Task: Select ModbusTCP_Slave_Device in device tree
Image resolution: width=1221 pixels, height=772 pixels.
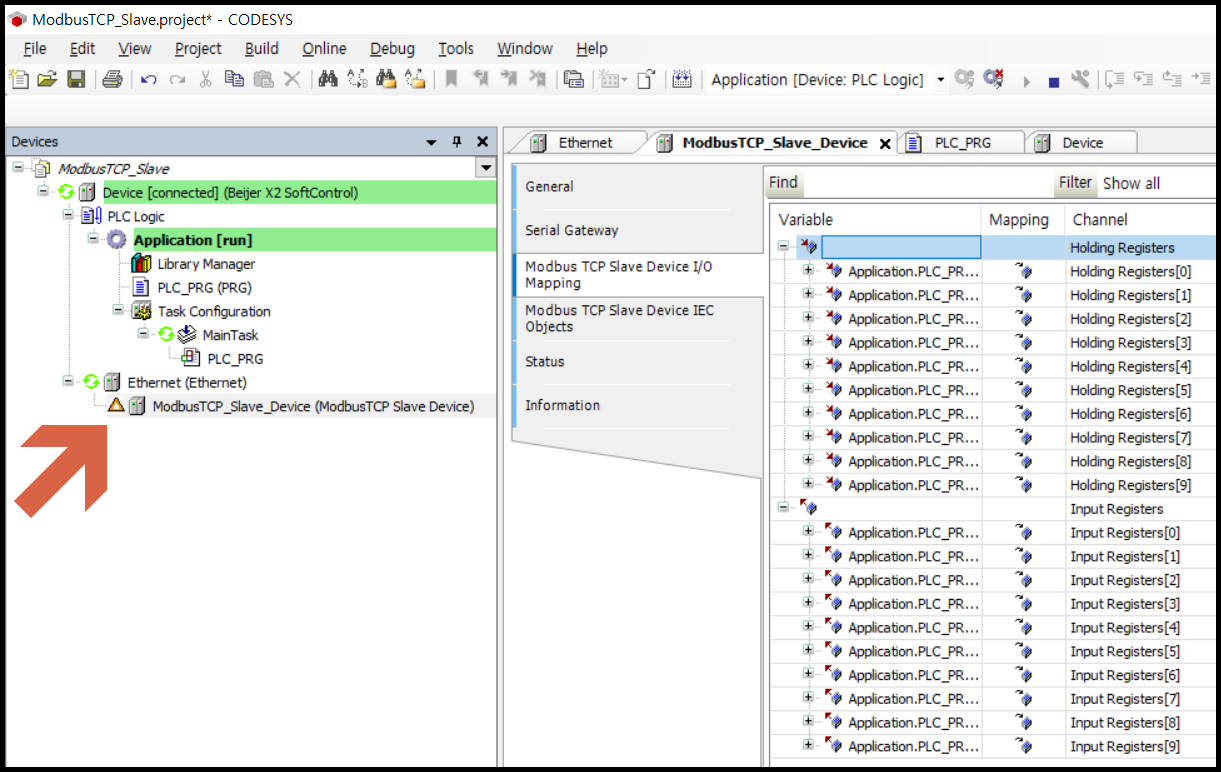Action: click(313, 406)
